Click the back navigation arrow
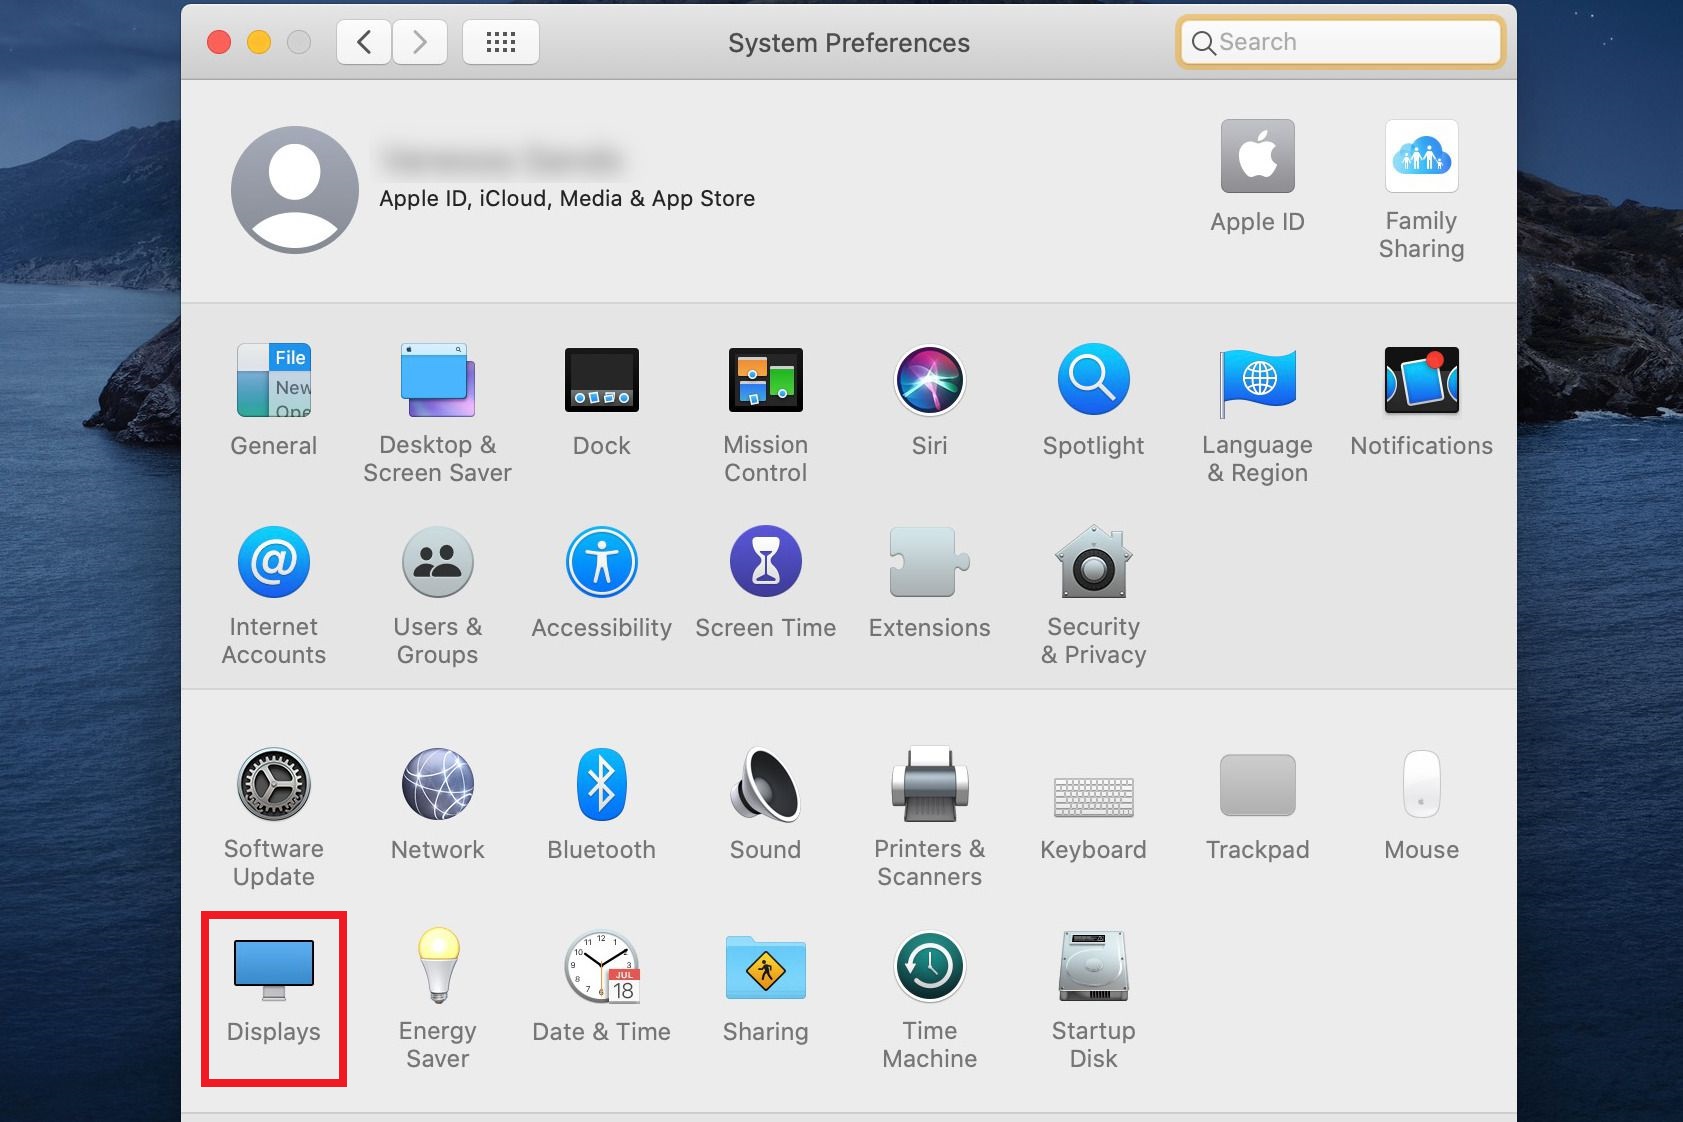Image resolution: width=1683 pixels, height=1122 pixels. point(364,42)
